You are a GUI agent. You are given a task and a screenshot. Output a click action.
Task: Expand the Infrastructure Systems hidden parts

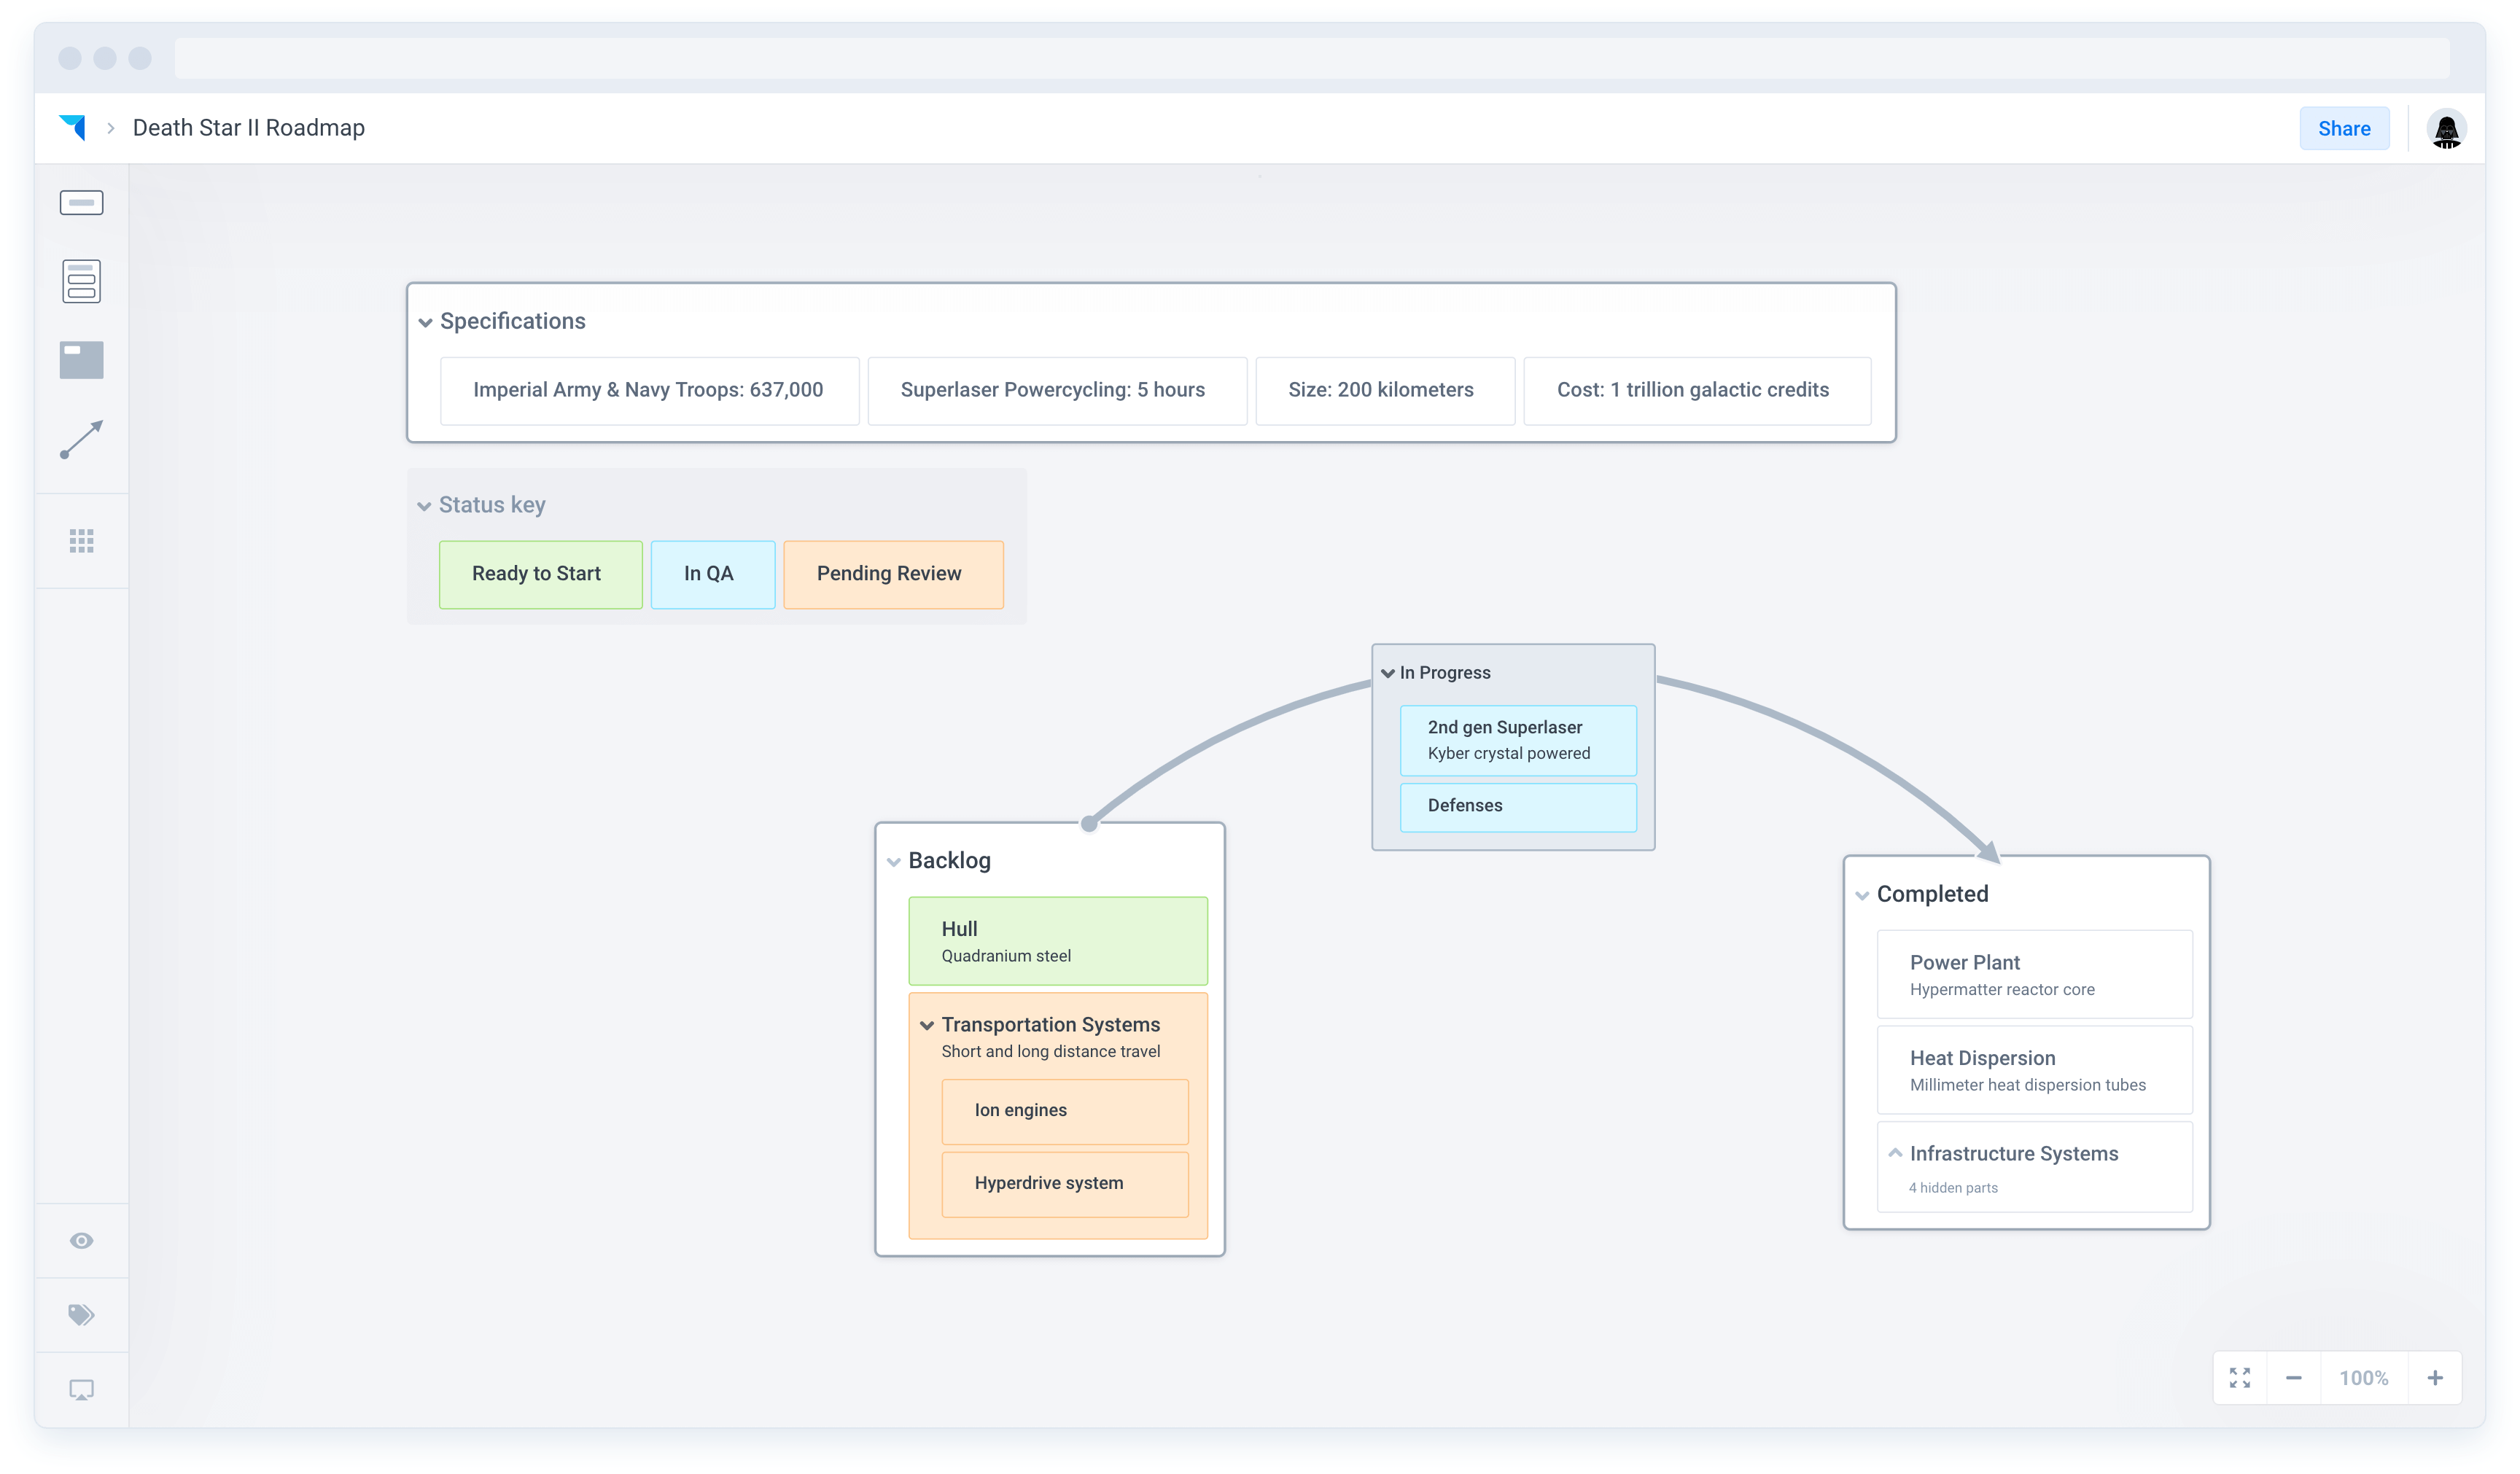(1894, 1153)
